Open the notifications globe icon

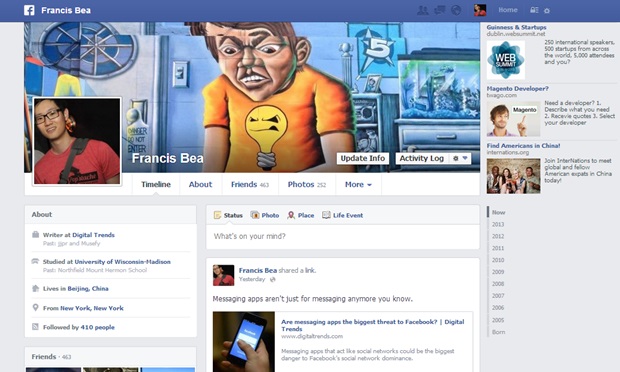[456, 10]
